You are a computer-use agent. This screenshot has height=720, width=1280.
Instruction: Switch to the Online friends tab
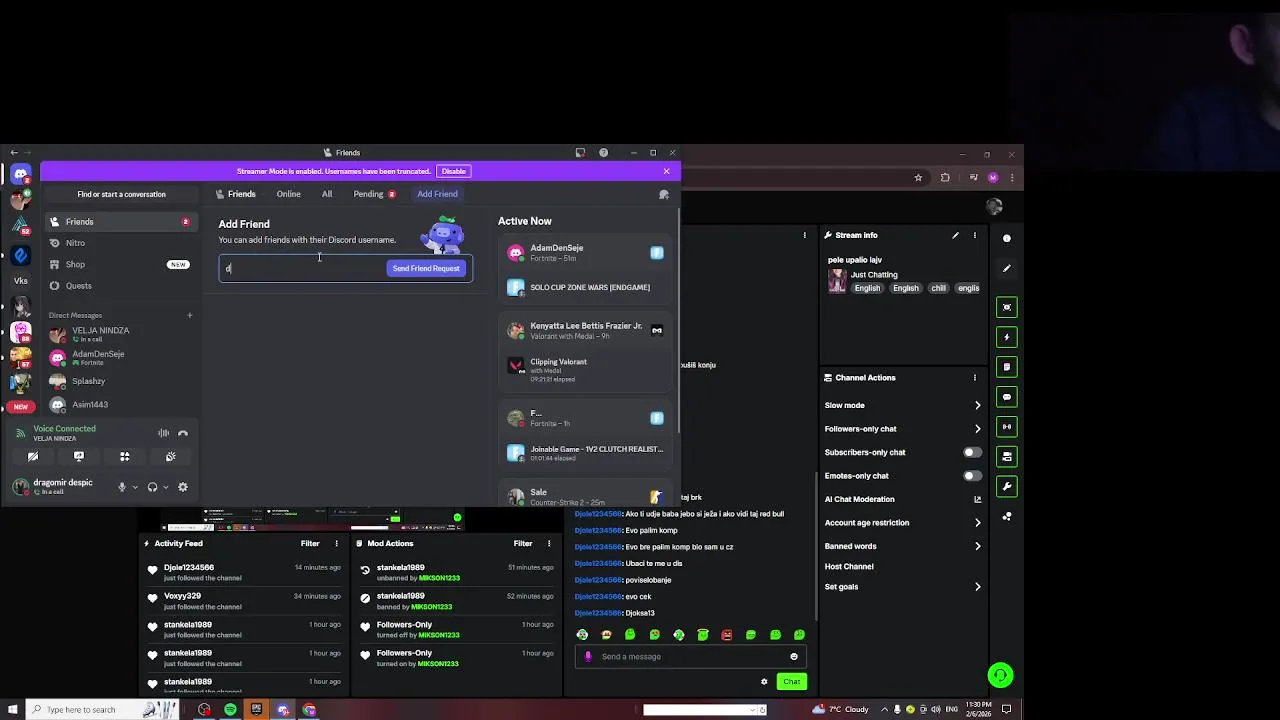[x=288, y=194]
